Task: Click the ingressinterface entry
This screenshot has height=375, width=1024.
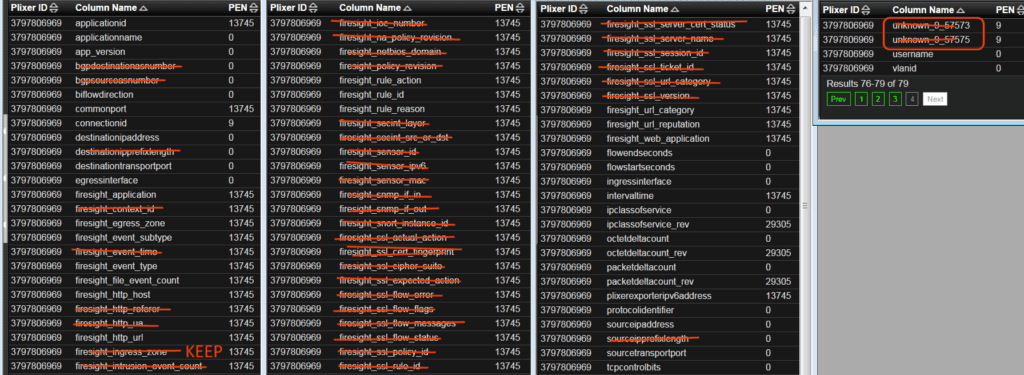Action: pos(639,182)
